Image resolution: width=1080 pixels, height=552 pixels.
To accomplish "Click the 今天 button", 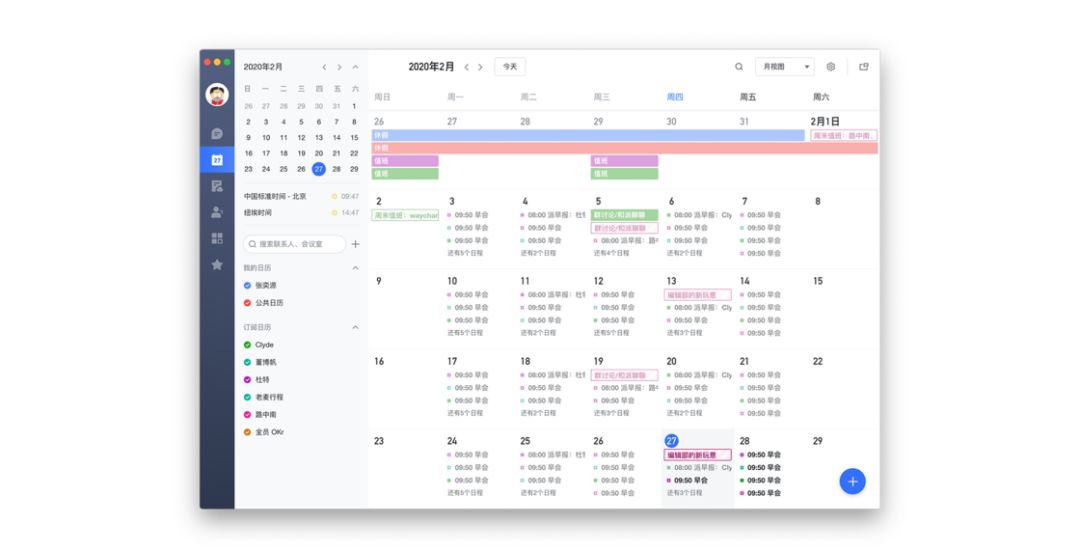I will [x=510, y=67].
